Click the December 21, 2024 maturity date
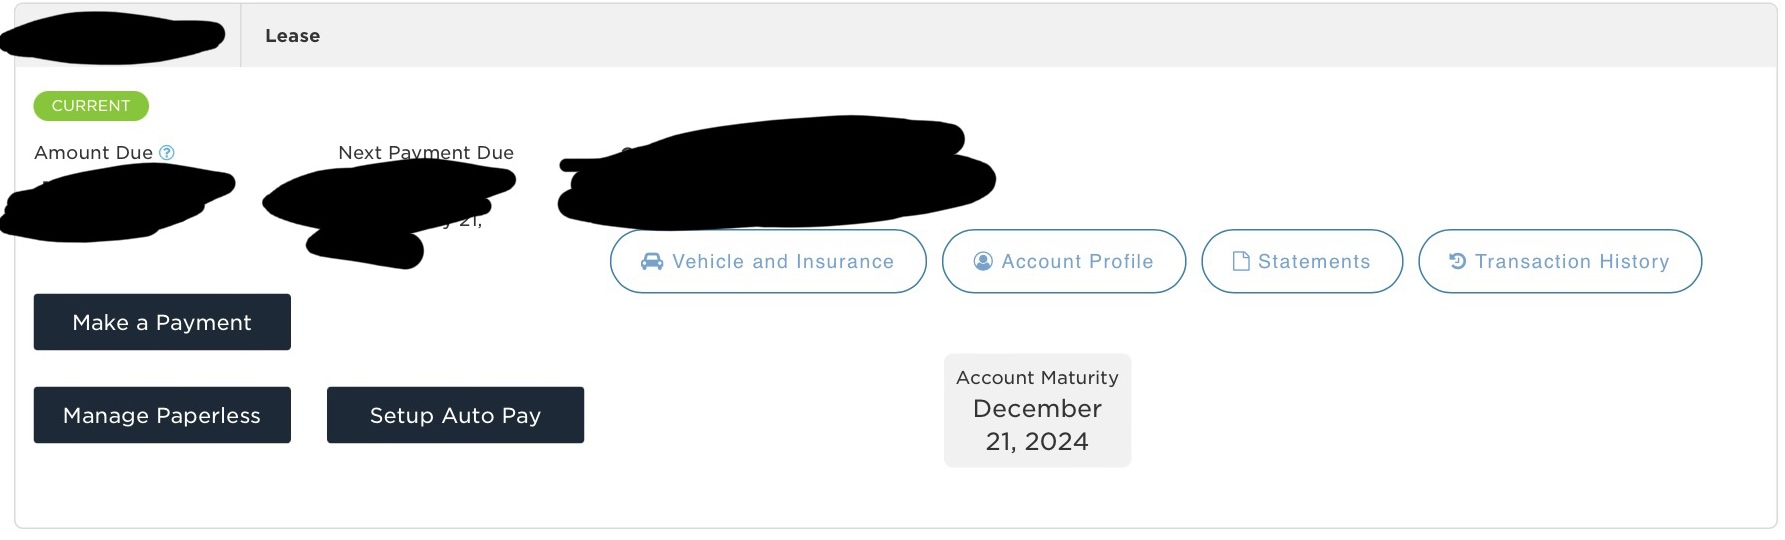1785x540 pixels. point(1037,425)
